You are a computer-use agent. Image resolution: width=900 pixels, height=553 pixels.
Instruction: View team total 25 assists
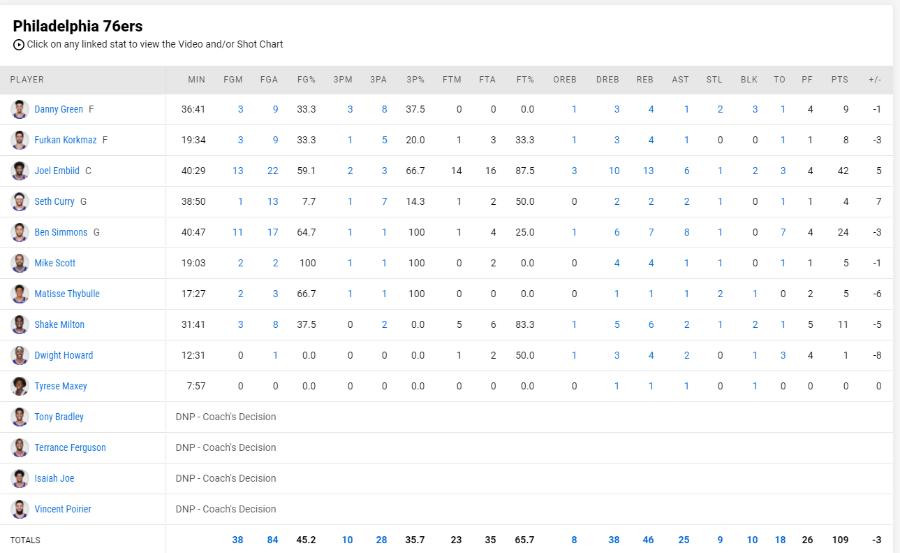click(684, 540)
